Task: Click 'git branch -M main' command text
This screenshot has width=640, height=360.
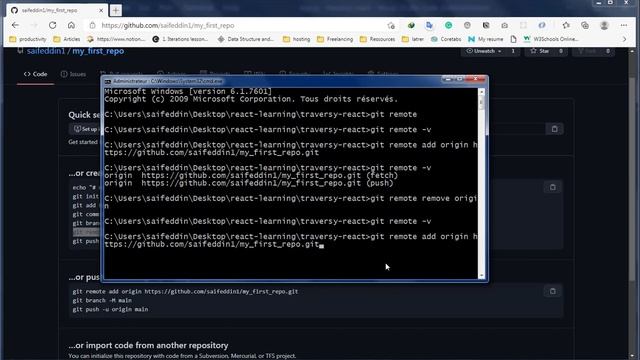Action: click(102, 300)
